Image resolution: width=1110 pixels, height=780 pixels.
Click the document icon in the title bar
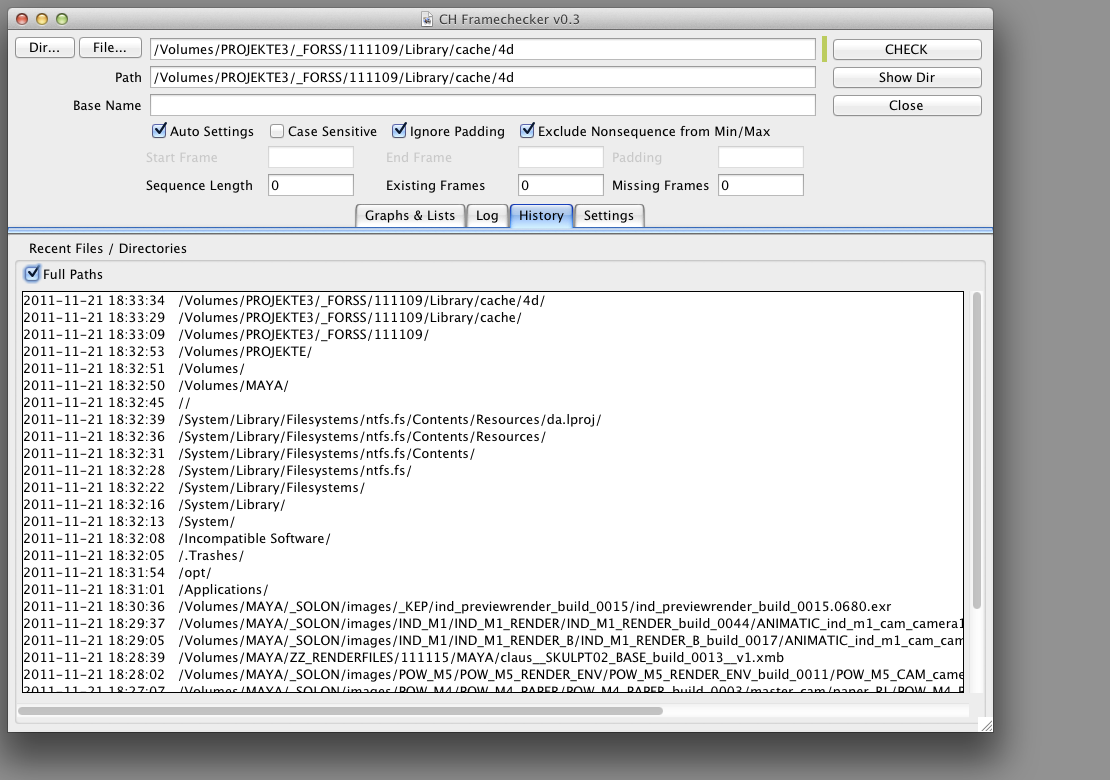point(427,19)
